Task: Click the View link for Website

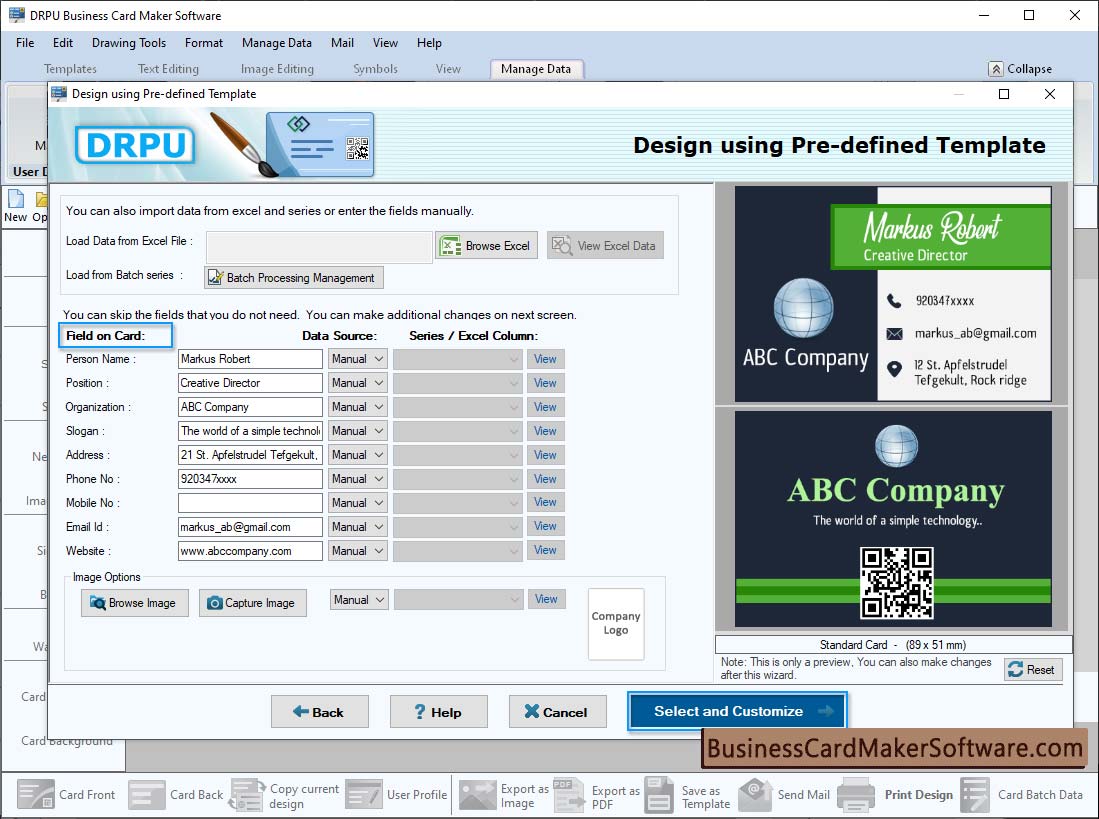Action: [545, 551]
